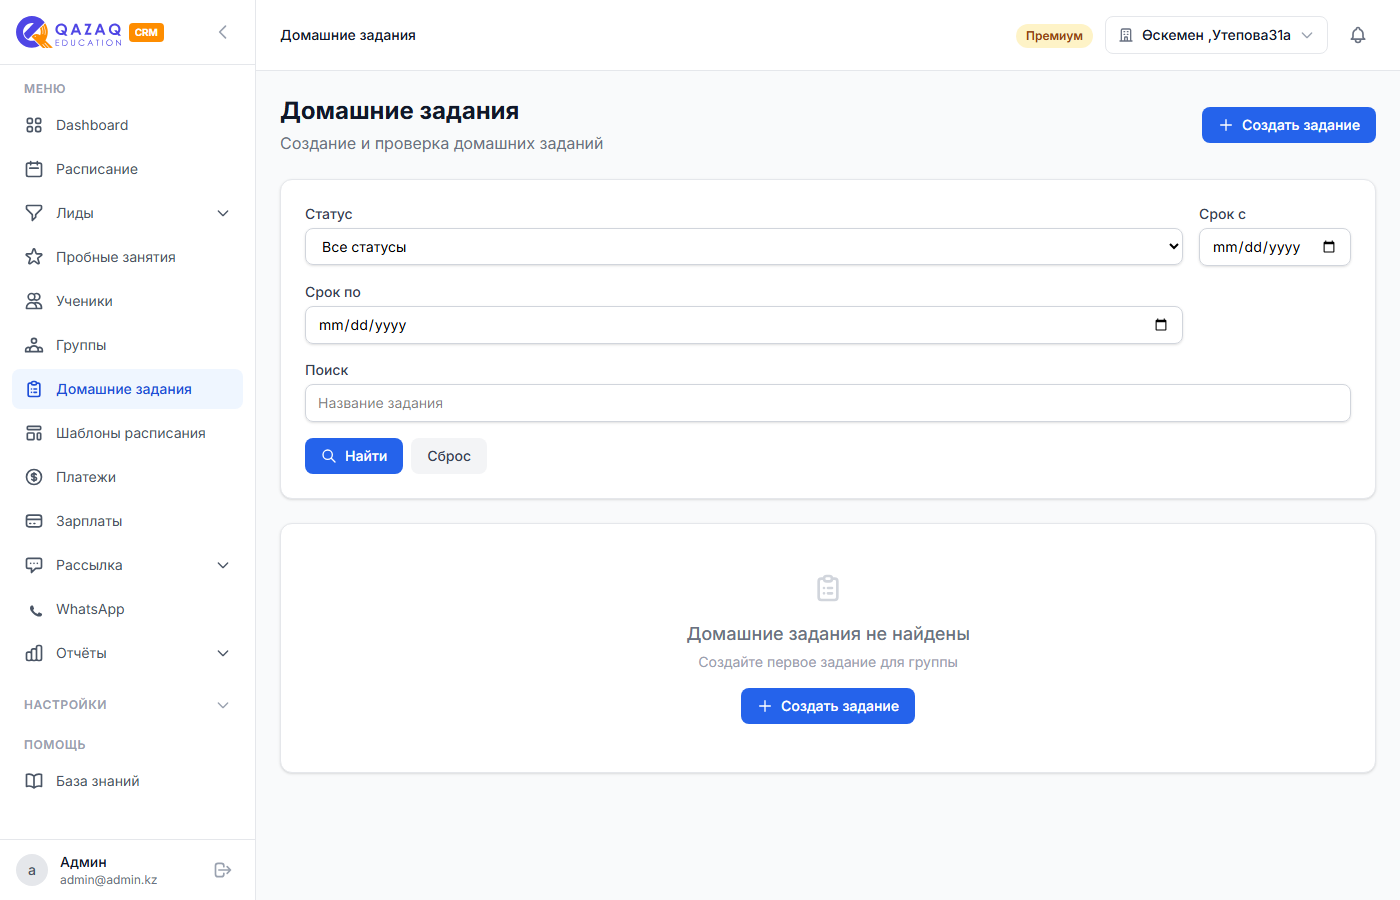Open the Группы section
1400x900 pixels.
pyautogui.click(x=127, y=345)
